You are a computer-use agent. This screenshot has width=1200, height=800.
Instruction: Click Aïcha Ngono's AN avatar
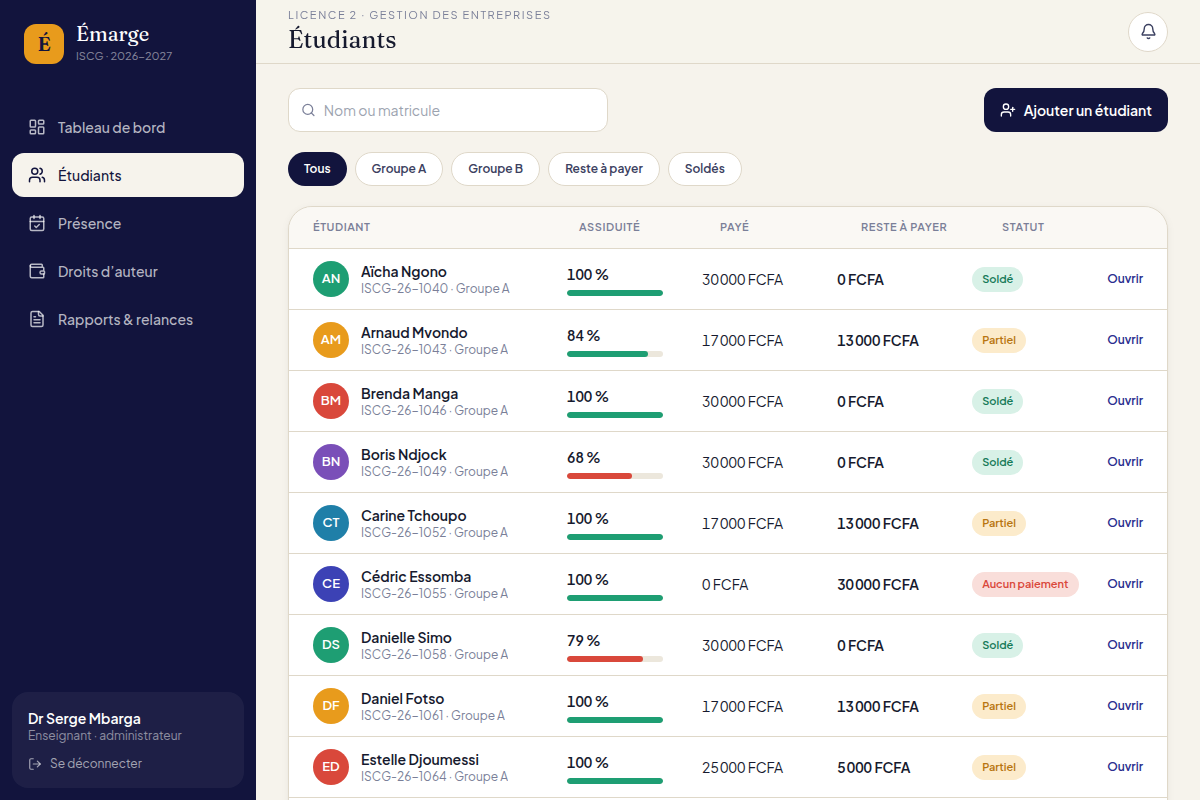(x=331, y=279)
